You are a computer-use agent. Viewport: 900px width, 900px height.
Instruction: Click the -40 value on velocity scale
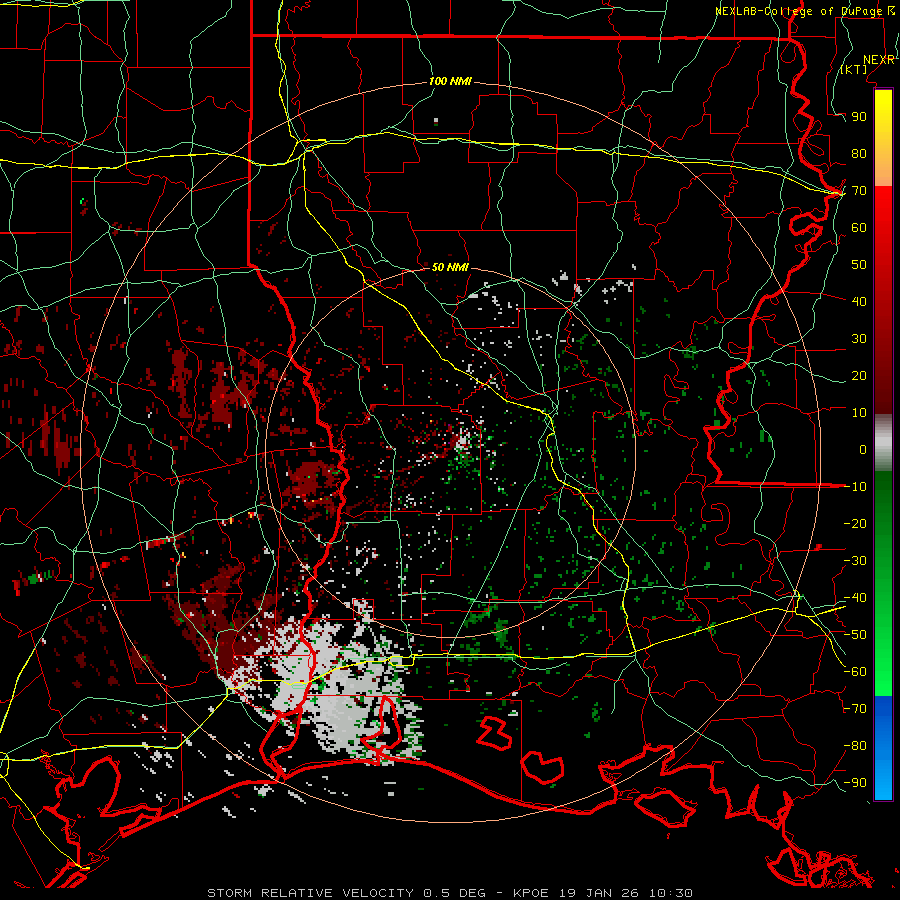click(855, 598)
